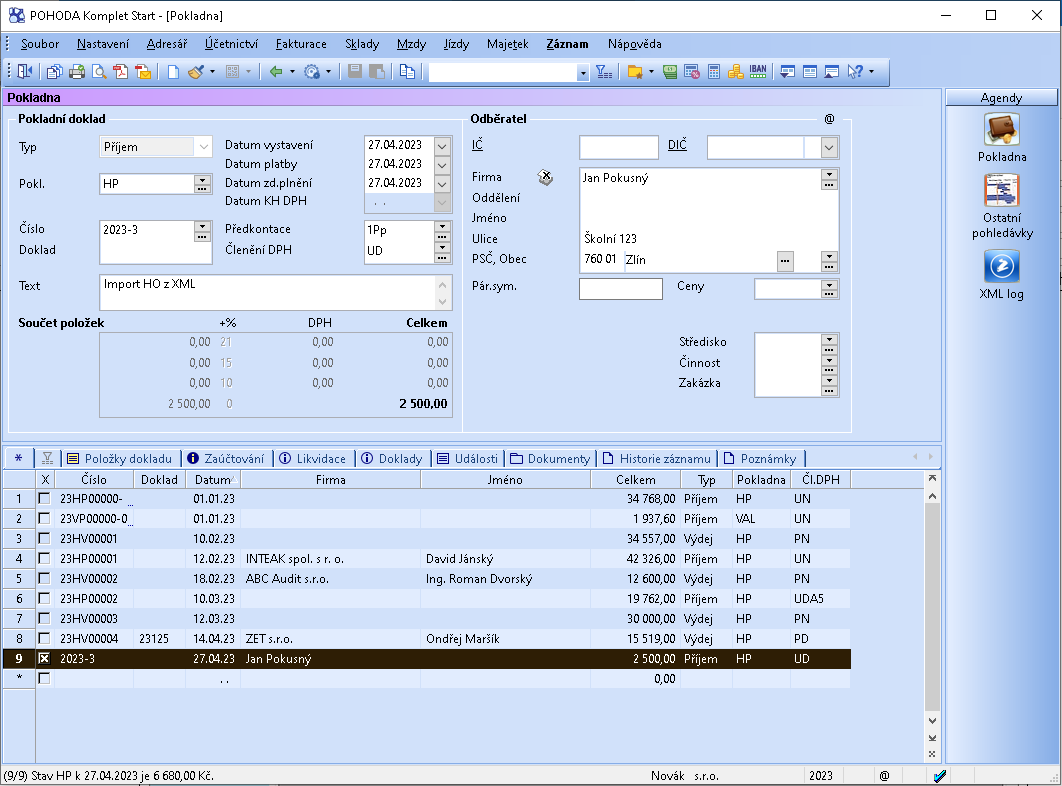Open XML log agenda icon
The width and height of the screenshot is (1062, 786).
pos(1002,267)
